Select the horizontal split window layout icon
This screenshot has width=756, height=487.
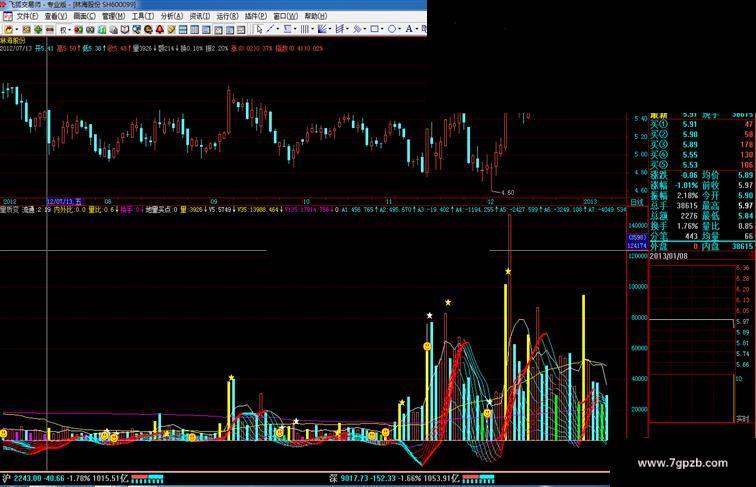183,29
